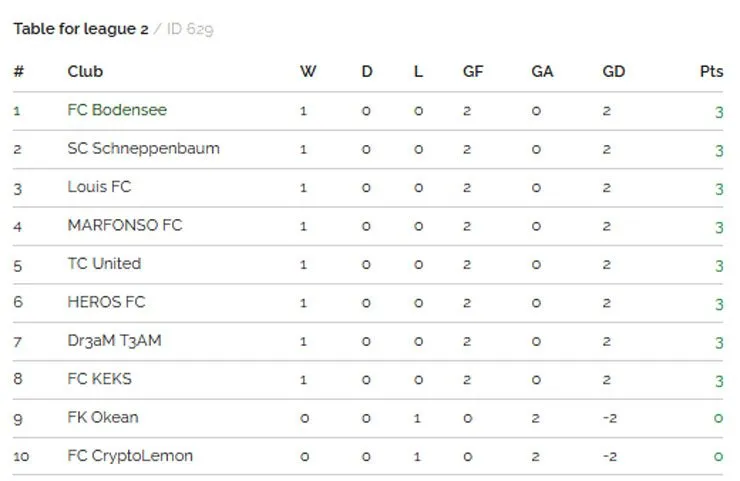Click the GA column header

[542, 71]
